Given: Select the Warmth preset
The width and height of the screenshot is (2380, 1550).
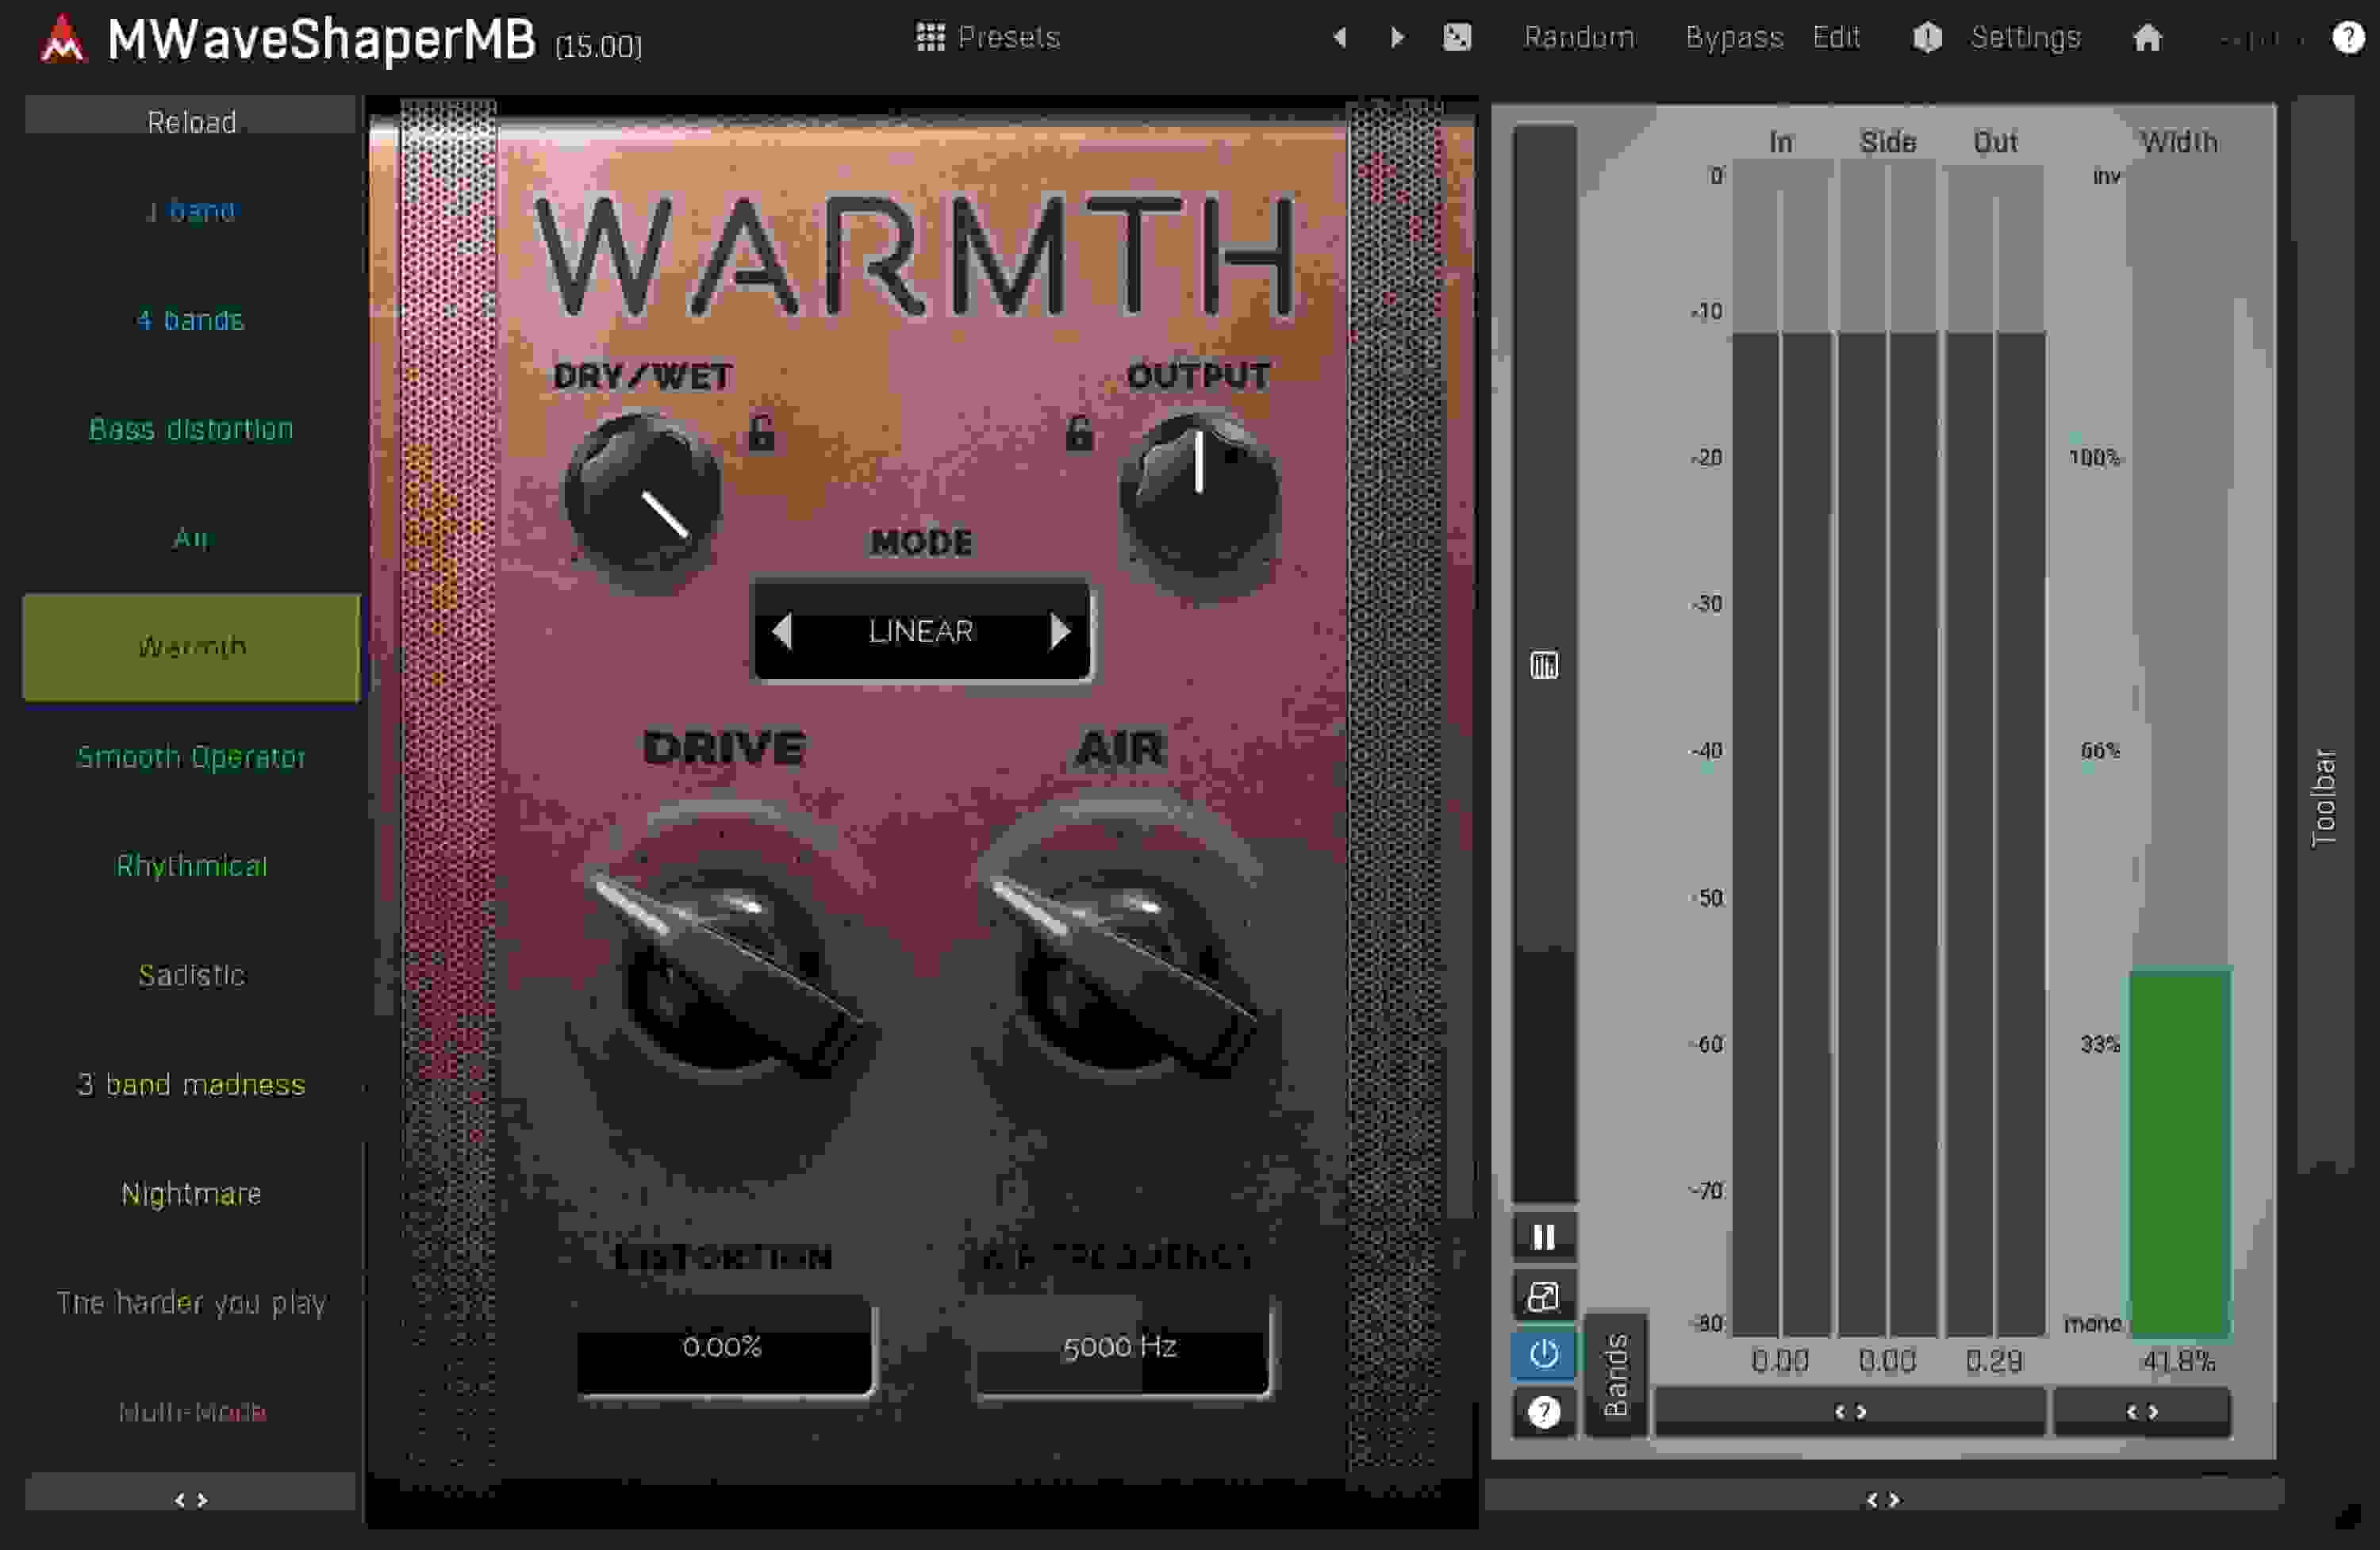Looking at the screenshot, I should [x=191, y=647].
